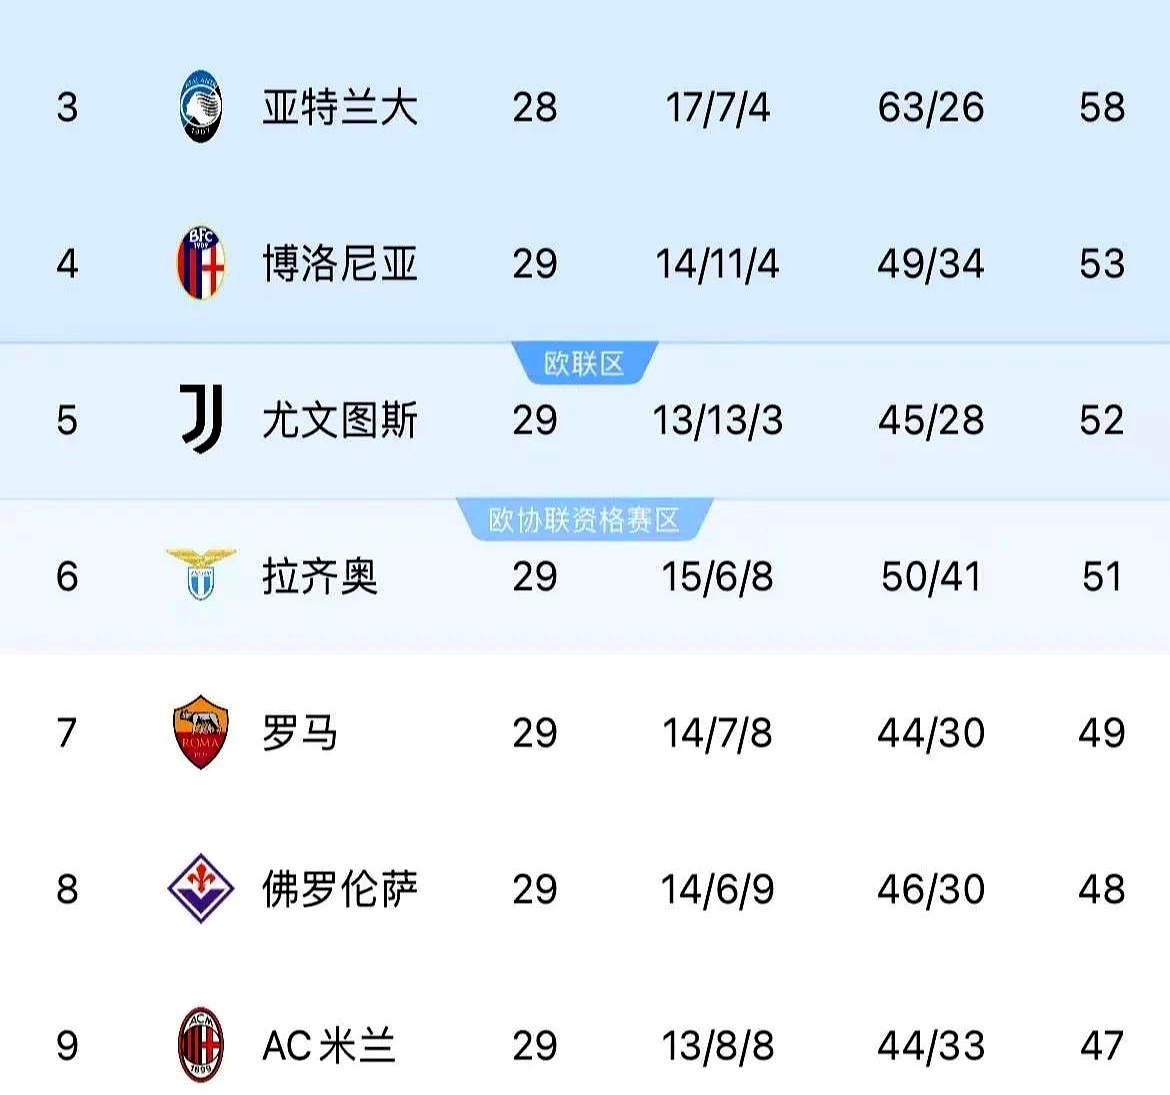This screenshot has width=1170, height=1095.
Task: Click the Fiorentina purple lily crest
Action: [201, 888]
